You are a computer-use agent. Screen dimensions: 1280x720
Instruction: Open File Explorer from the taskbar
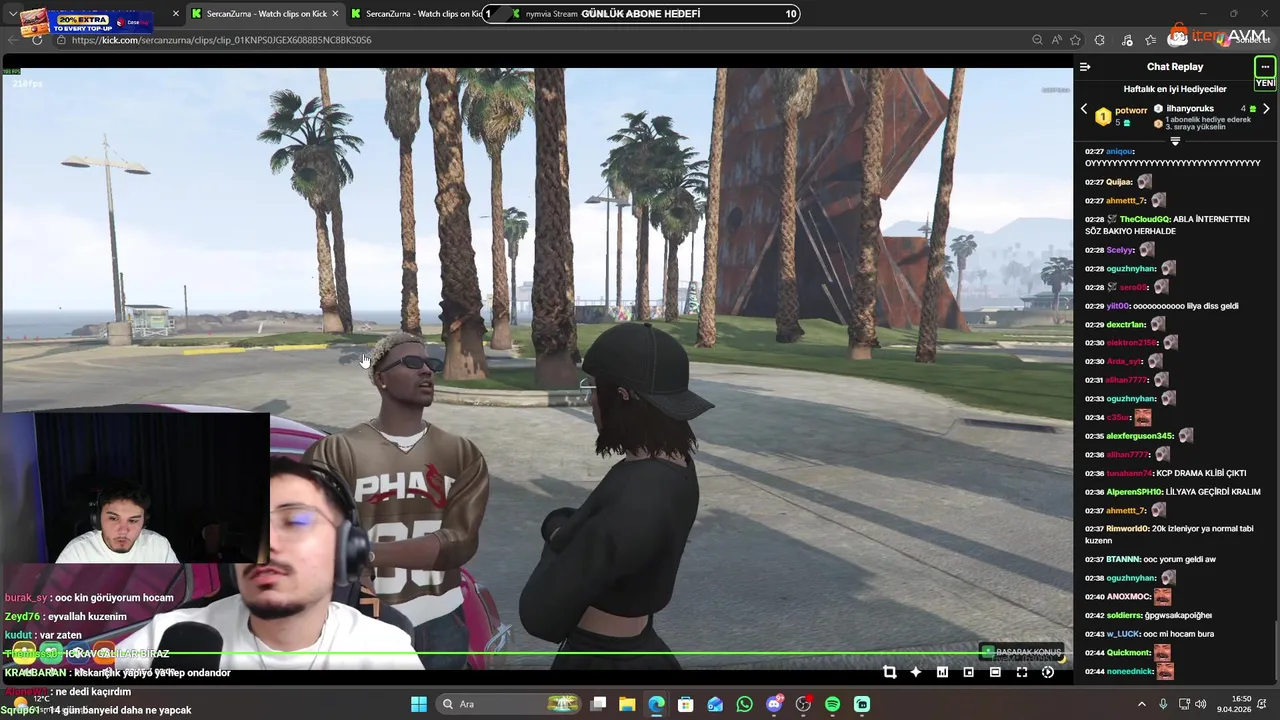click(627, 704)
